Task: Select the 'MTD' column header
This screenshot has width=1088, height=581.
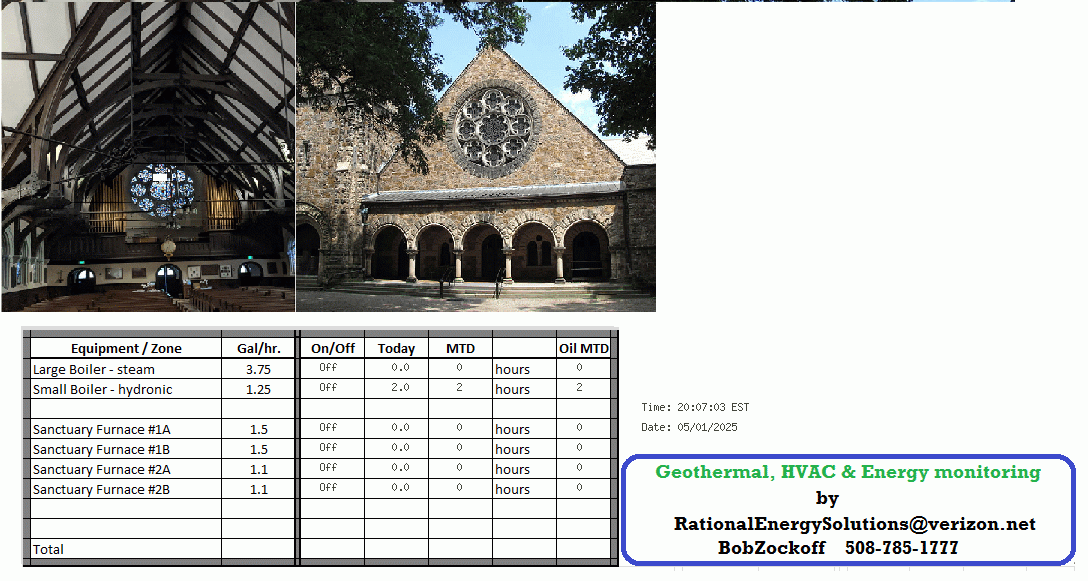Action: (460, 348)
